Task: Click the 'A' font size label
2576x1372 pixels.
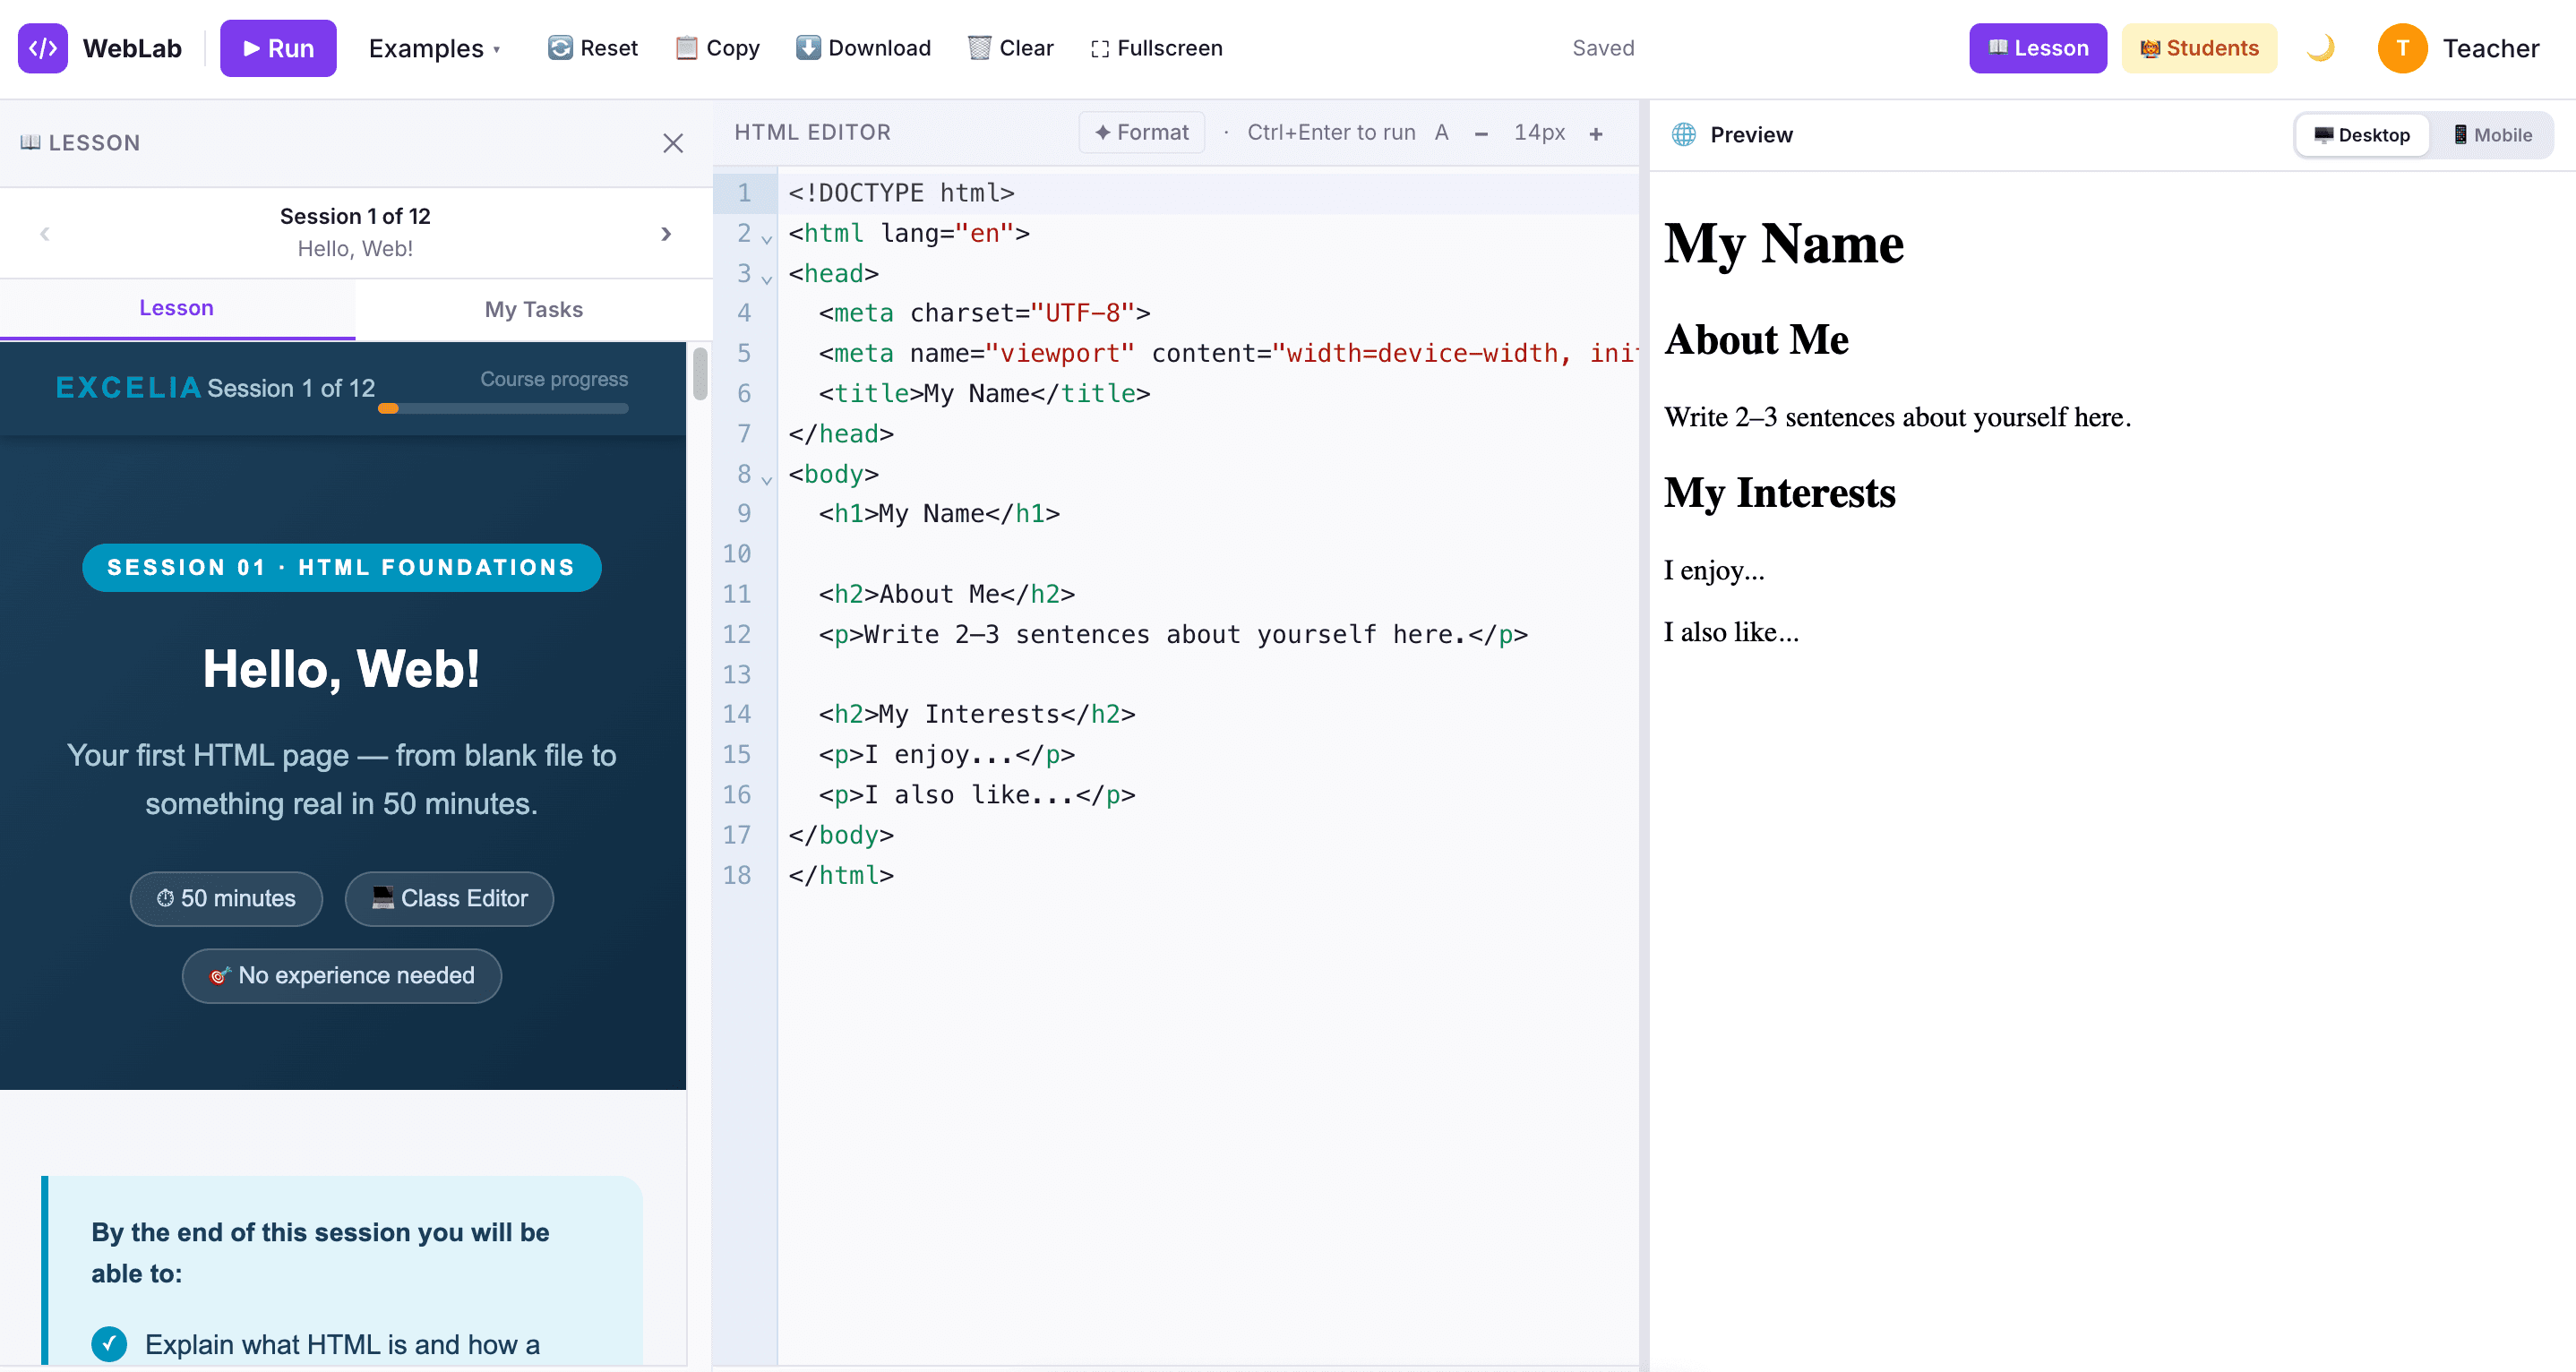Action: (1441, 132)
